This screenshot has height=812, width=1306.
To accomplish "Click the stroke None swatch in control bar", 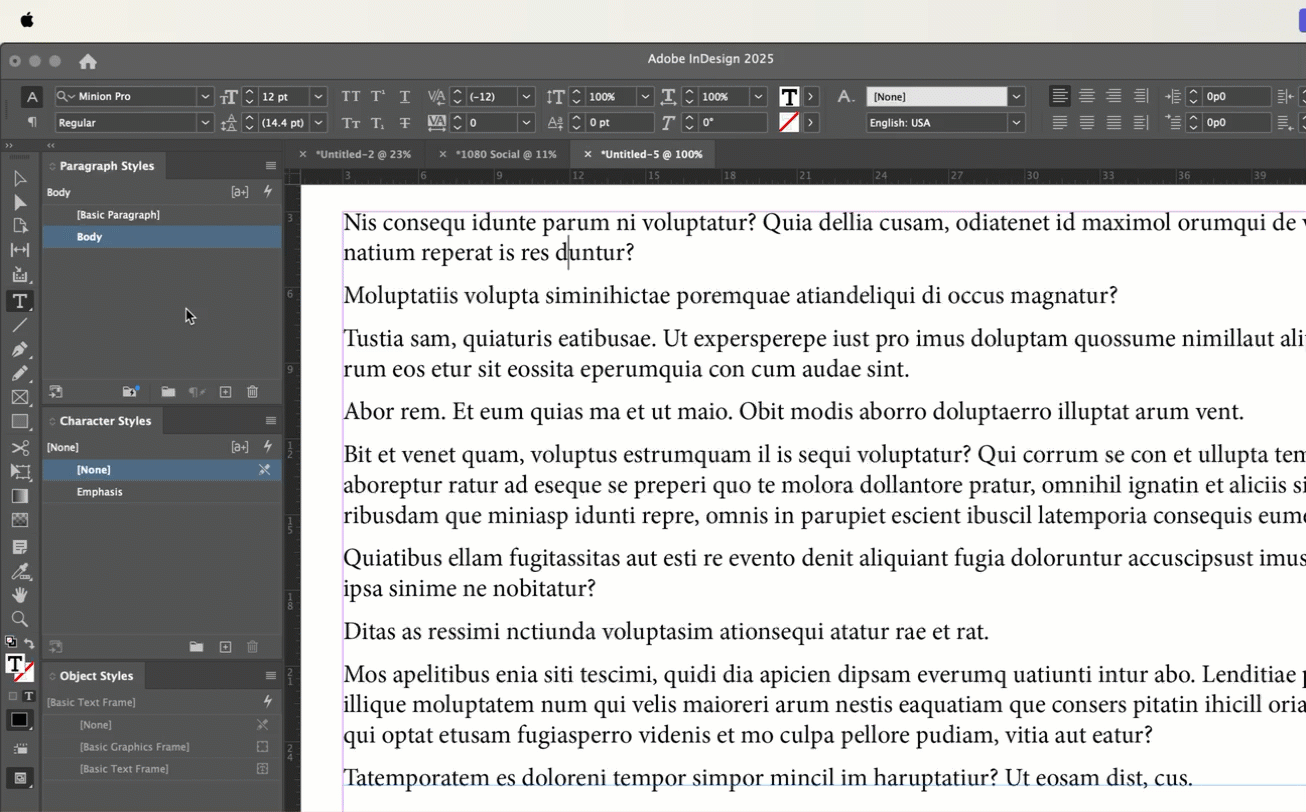I will 789,122.
